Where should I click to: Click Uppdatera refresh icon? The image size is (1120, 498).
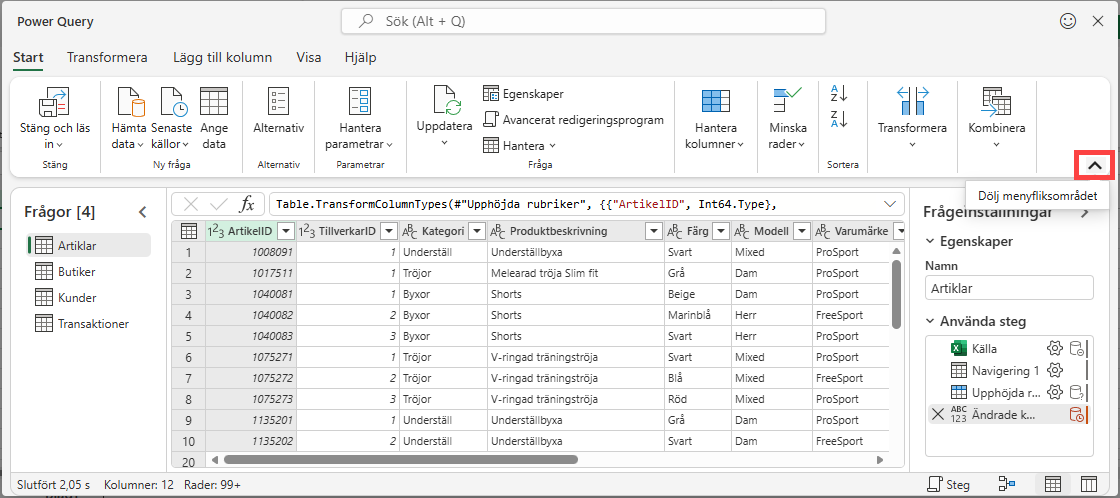(x=445, y=101)
